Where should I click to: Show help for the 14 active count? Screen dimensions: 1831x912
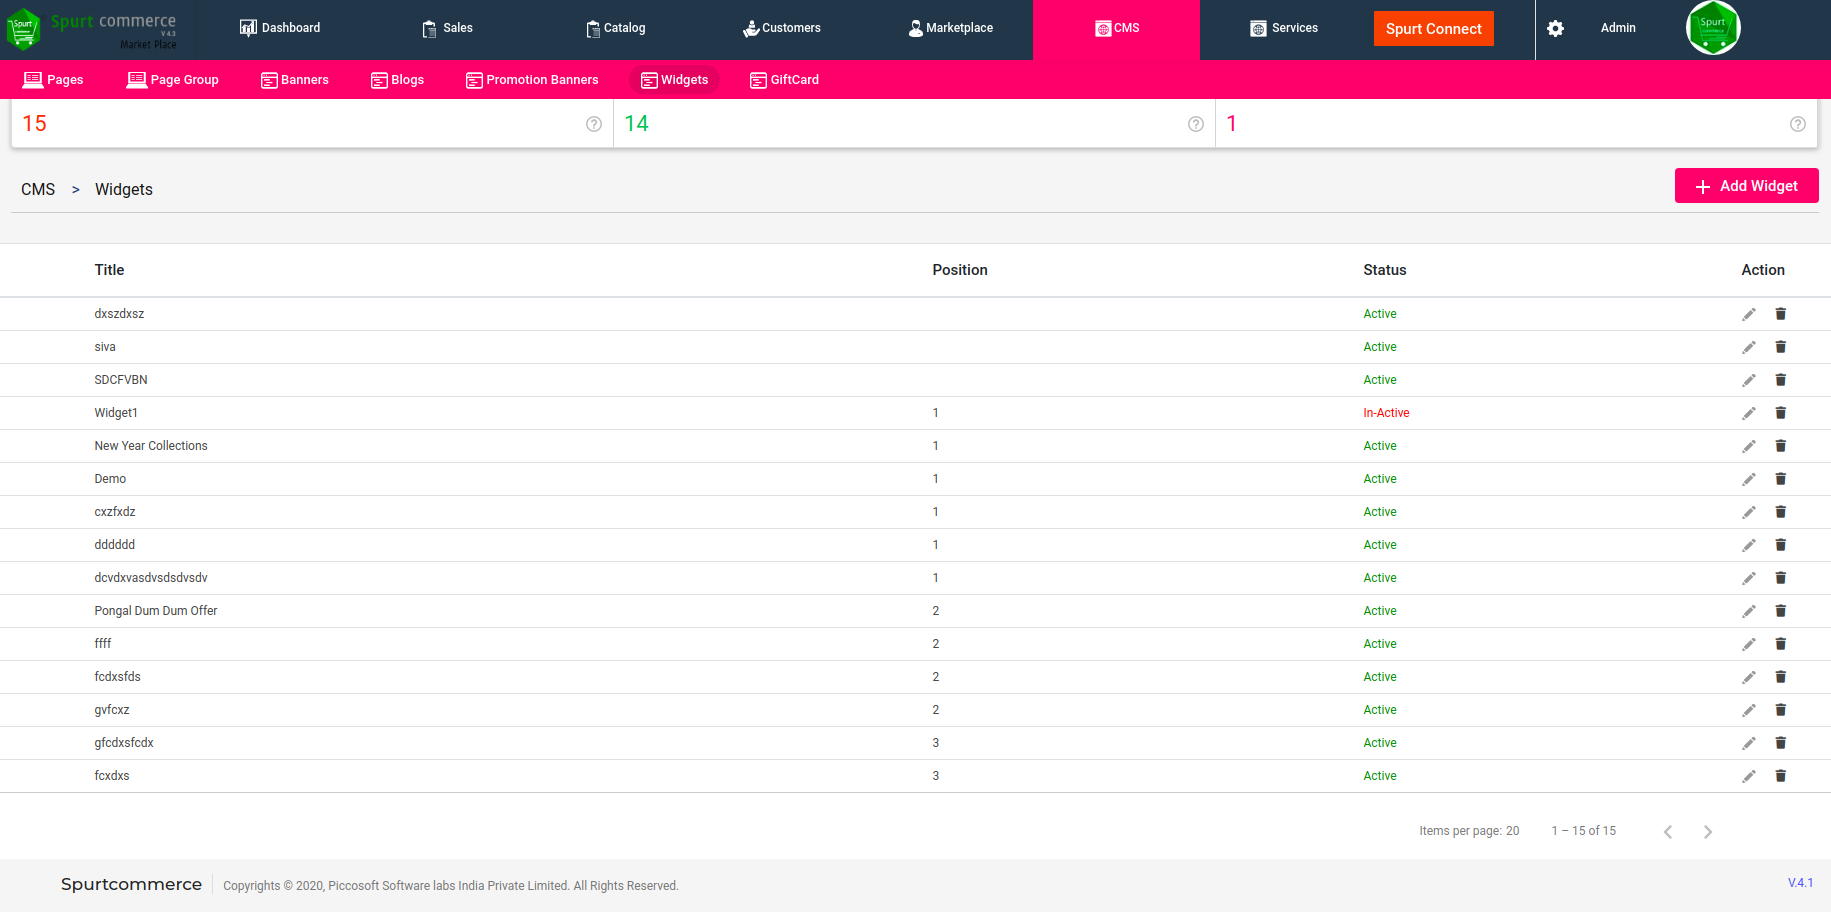pyautogui.click(x=1196, y=124)
